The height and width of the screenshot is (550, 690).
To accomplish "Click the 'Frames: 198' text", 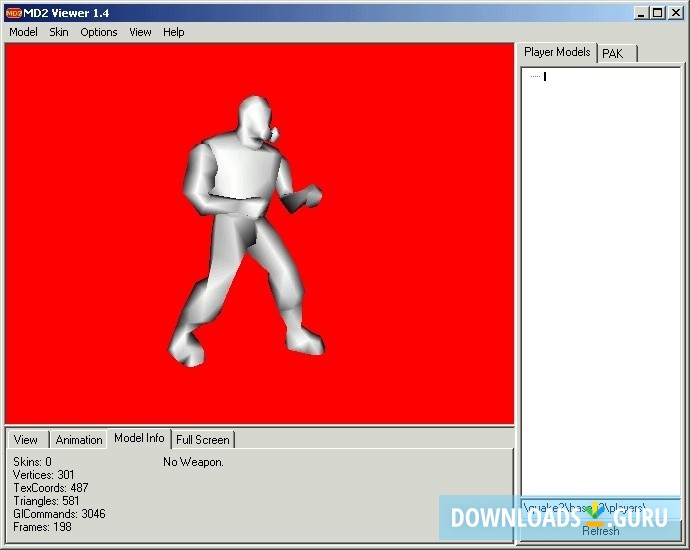I will point(42,527).
